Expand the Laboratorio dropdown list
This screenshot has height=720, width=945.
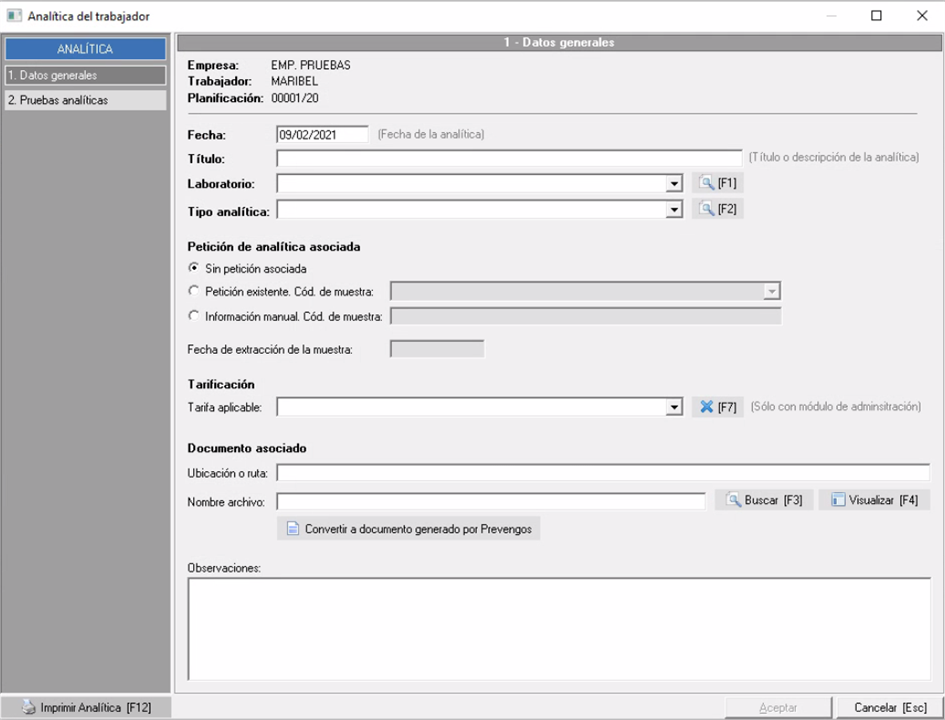[674, 184]
